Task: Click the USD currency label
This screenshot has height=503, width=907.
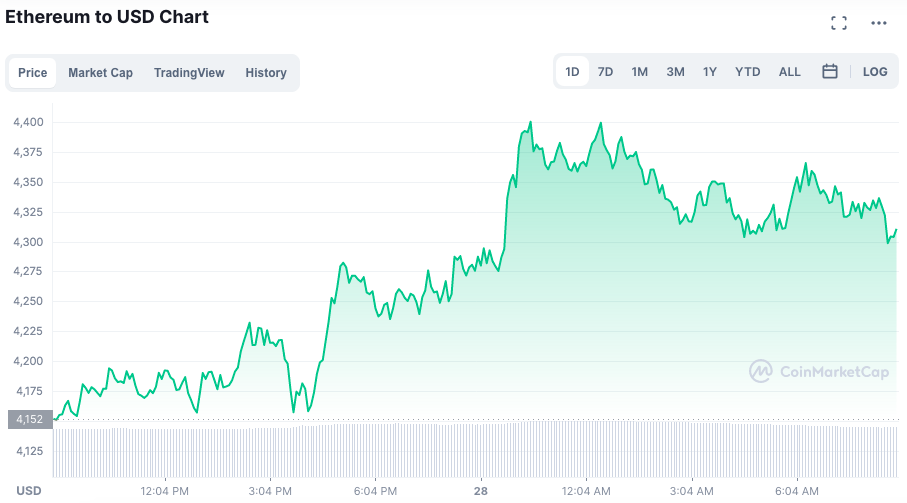Action: pos(29,491)
